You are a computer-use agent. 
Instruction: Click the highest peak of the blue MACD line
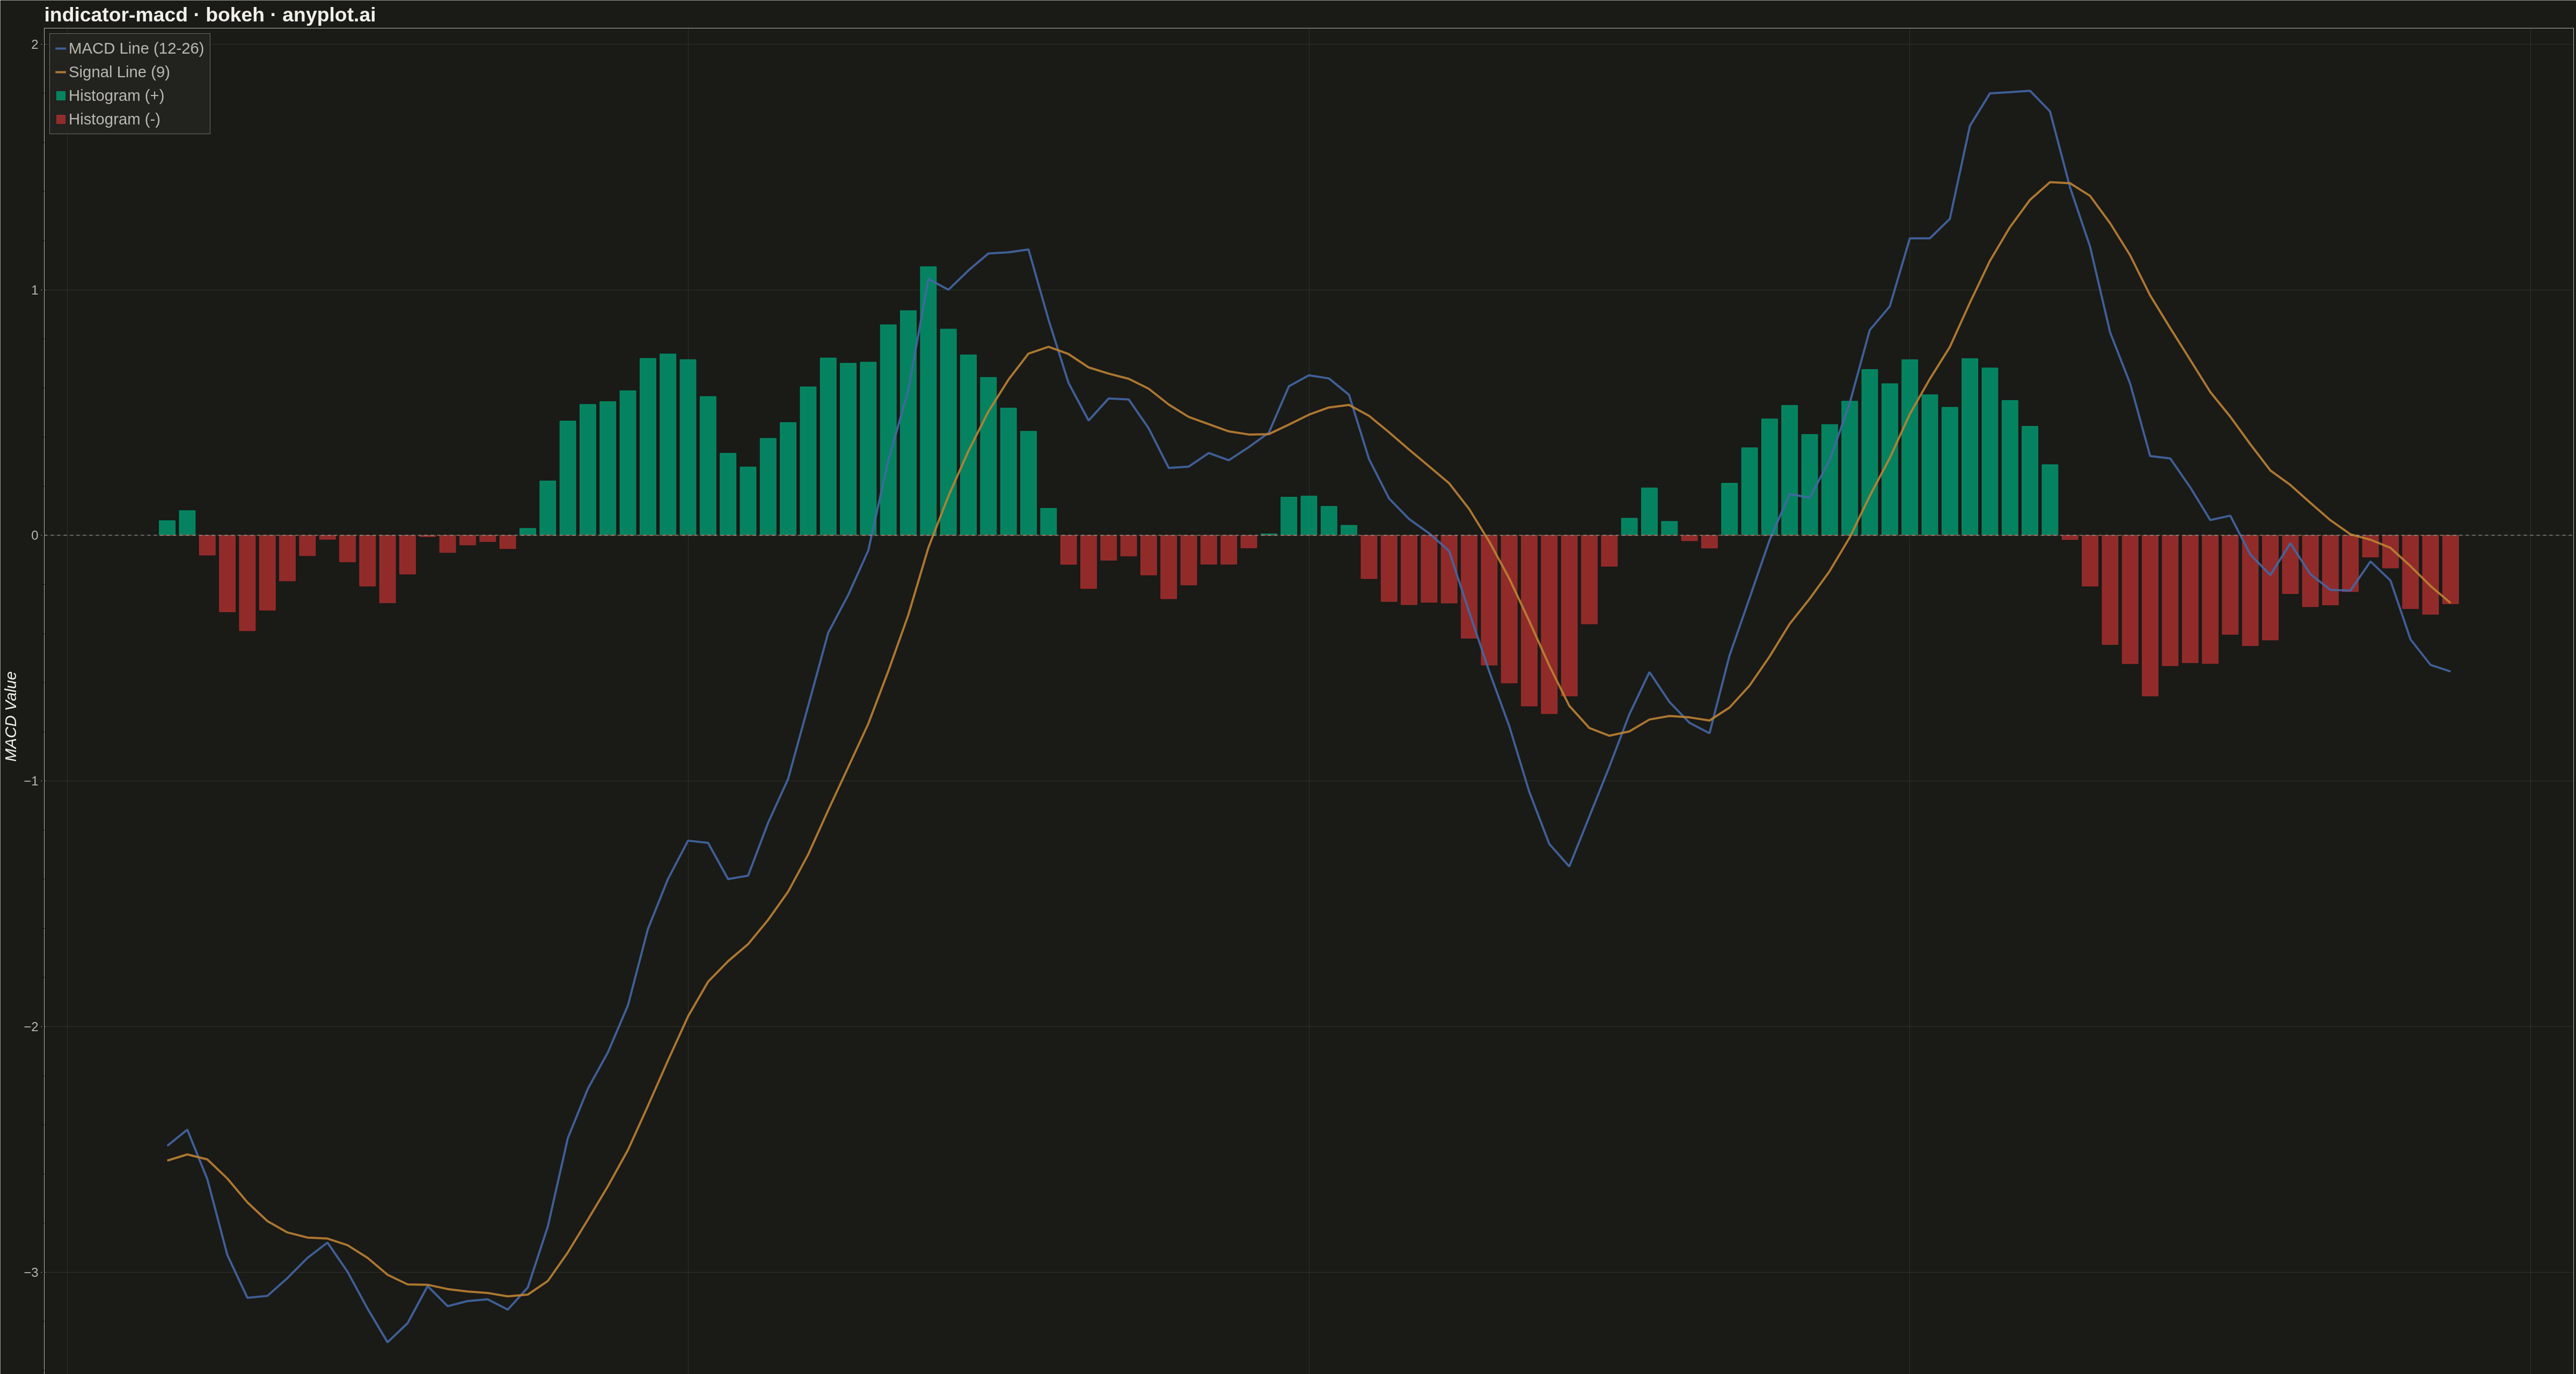2029,91
